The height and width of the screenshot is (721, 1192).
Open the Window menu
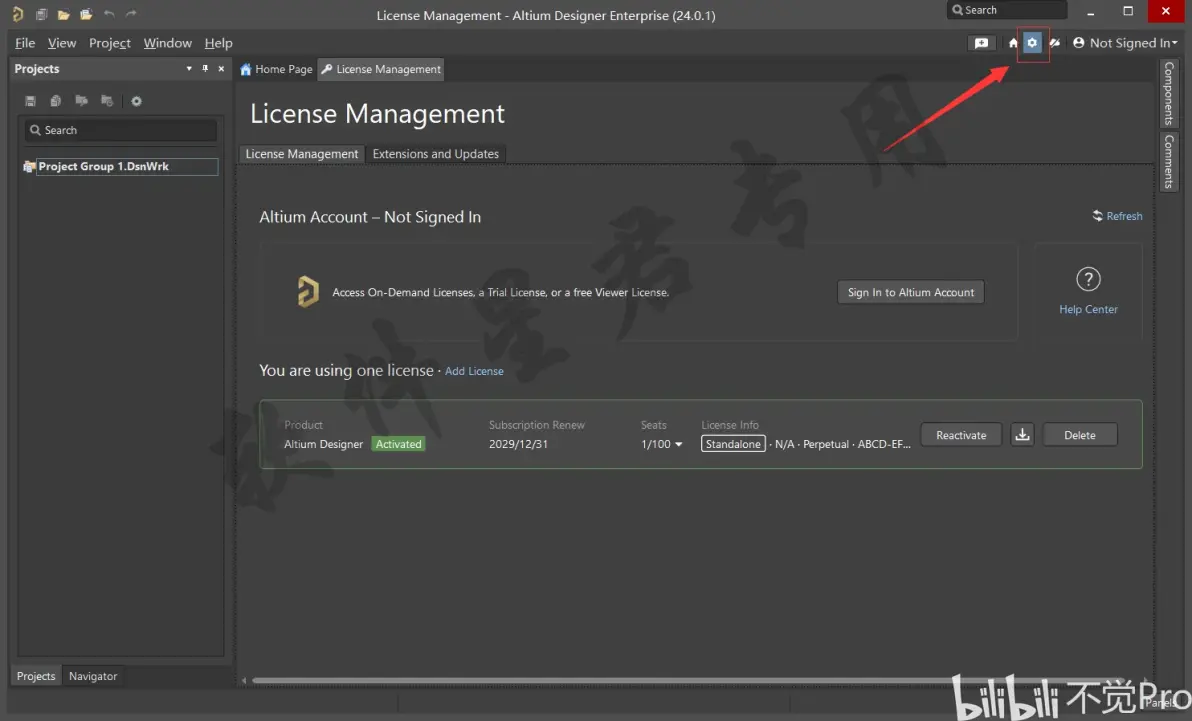point(167,43)
